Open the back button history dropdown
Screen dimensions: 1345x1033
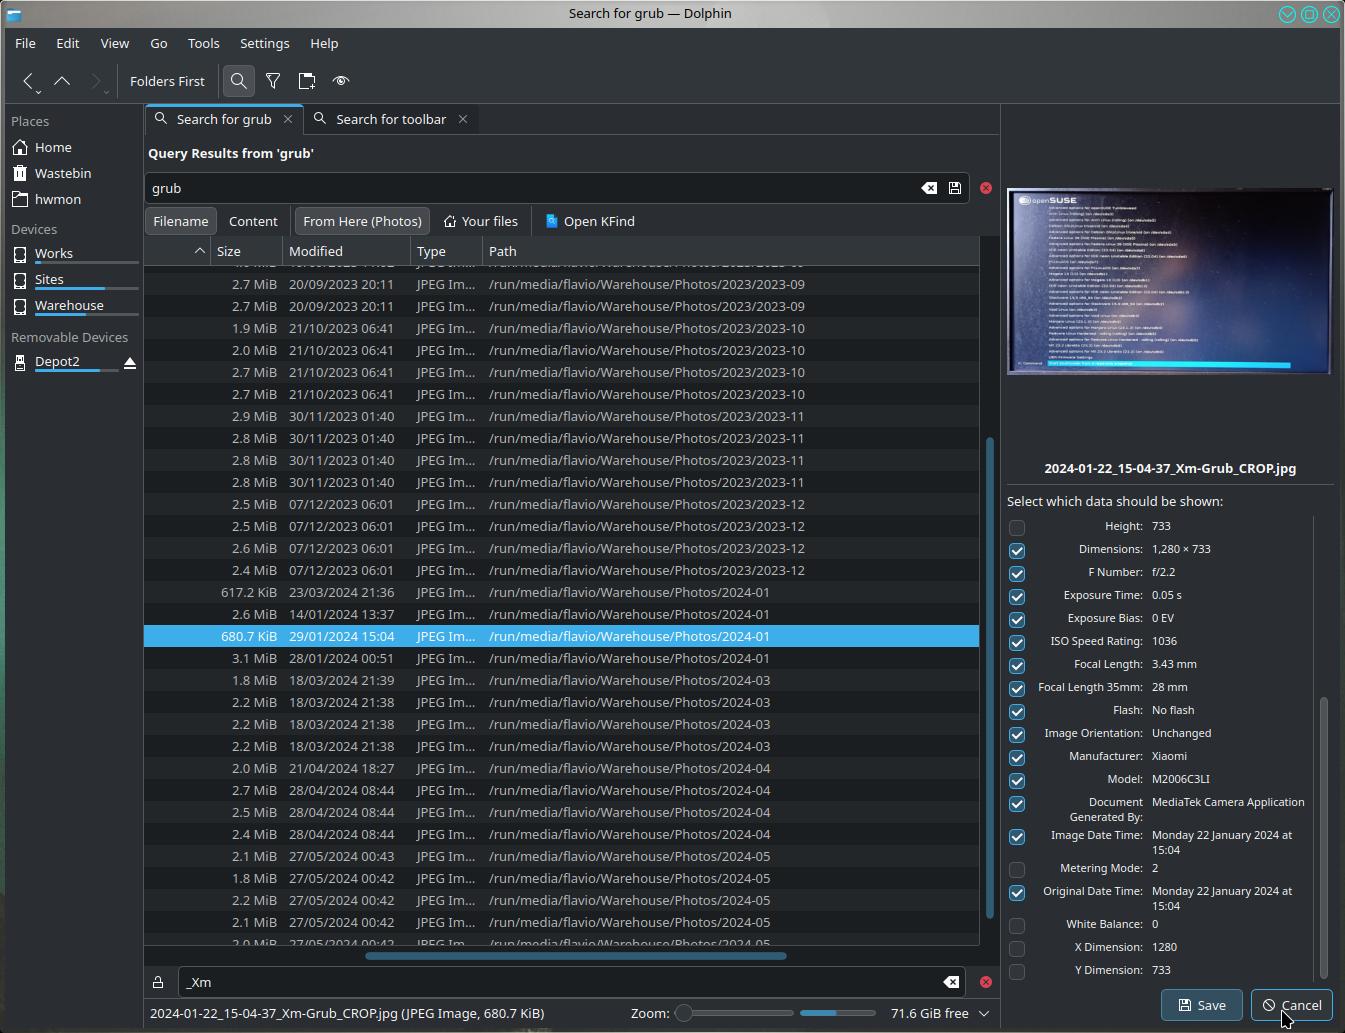click(38, 91)
